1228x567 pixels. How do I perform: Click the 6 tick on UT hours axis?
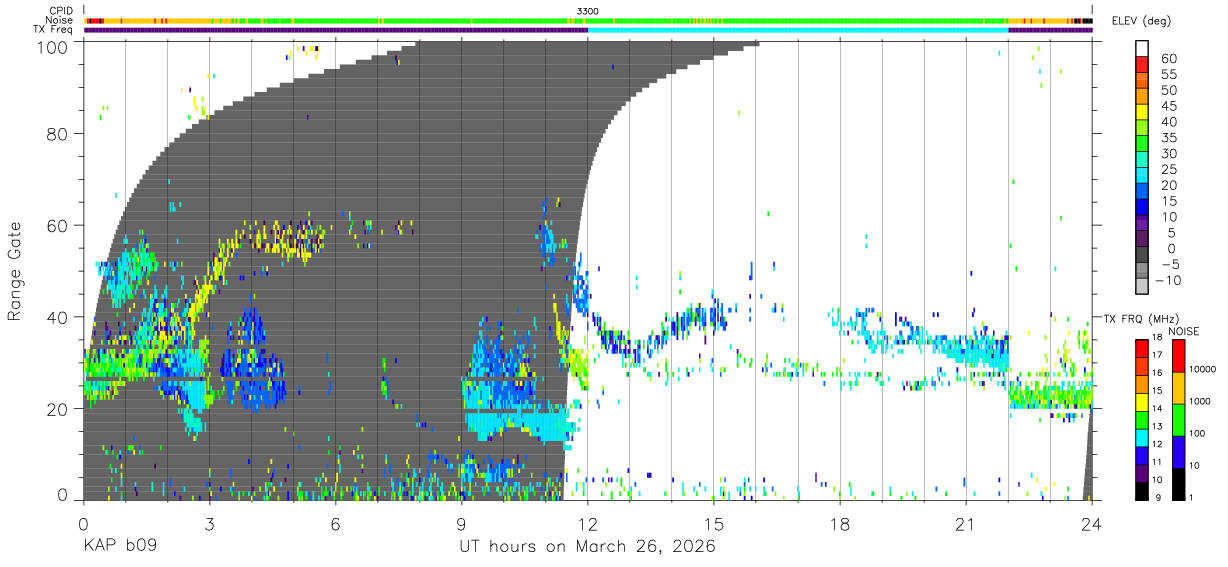[336, 524]
